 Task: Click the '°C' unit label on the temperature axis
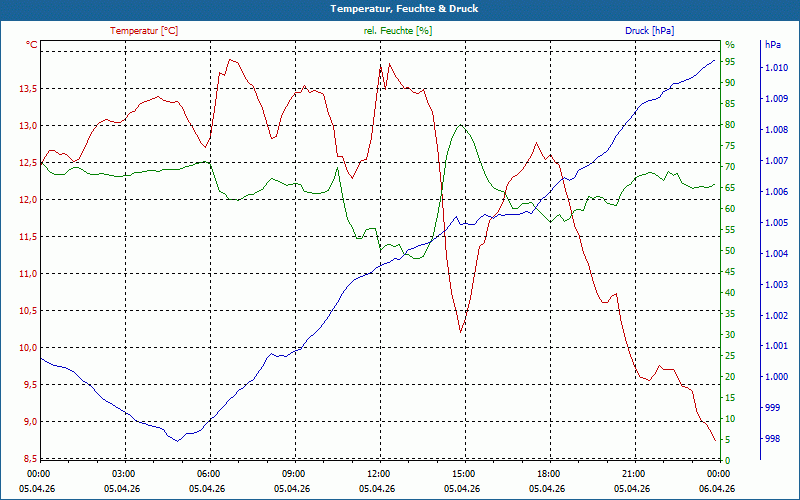coord(32,45)
